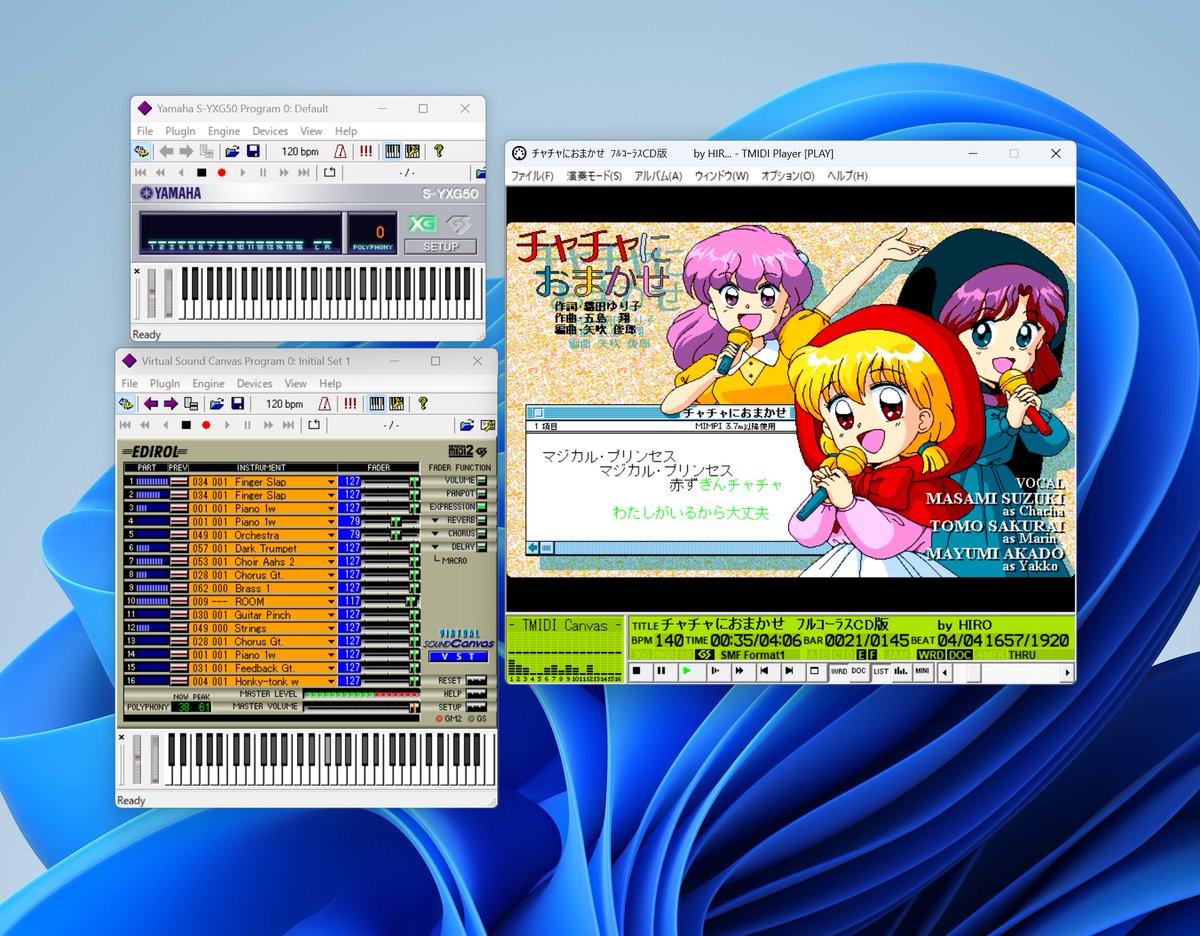This screenshot has height=936, width=1200.
Task: Expand the DELAY macro arrow
Action: tap(435, 547)
